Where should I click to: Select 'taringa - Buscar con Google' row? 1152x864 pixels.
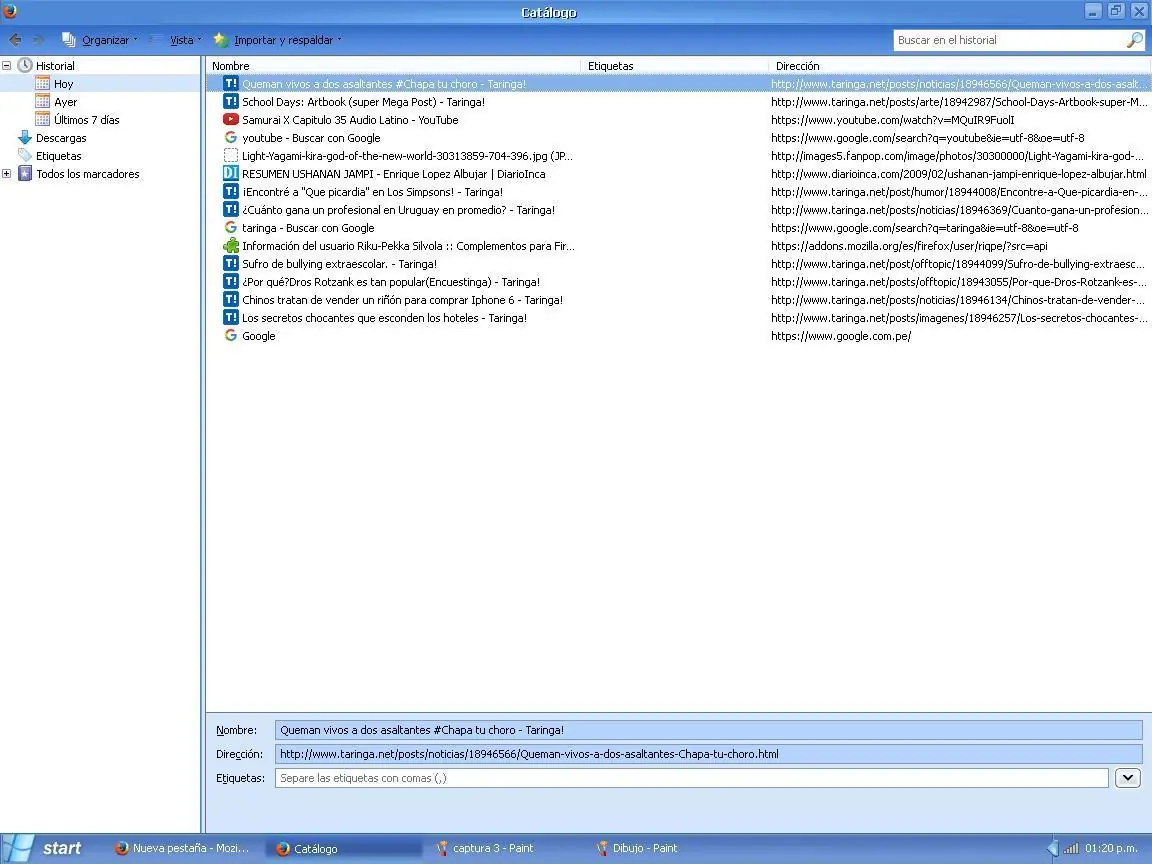click(x=679, y=228)
